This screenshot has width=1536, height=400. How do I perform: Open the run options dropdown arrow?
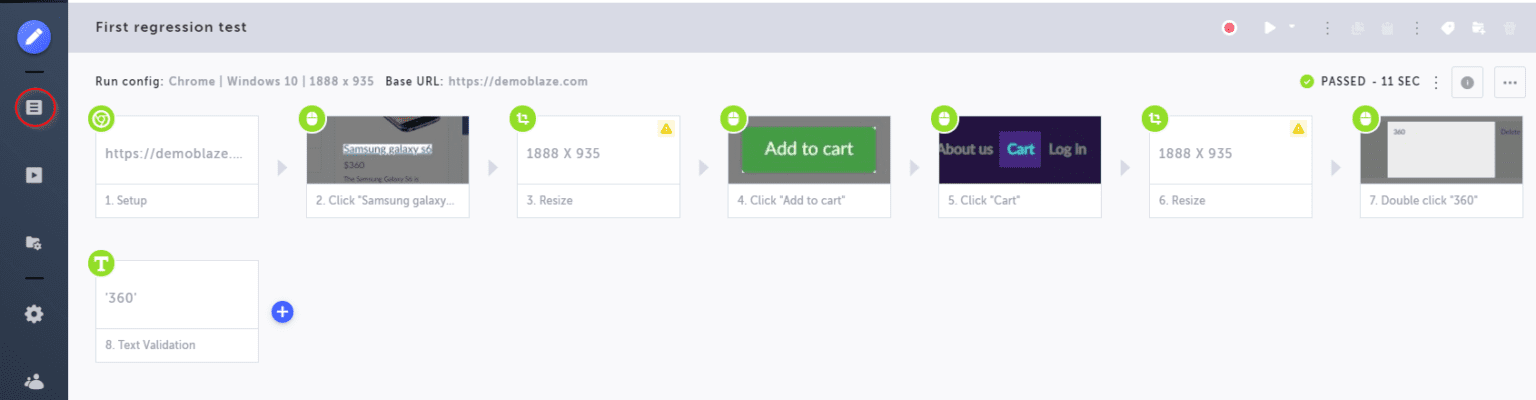coord(1292,27)
